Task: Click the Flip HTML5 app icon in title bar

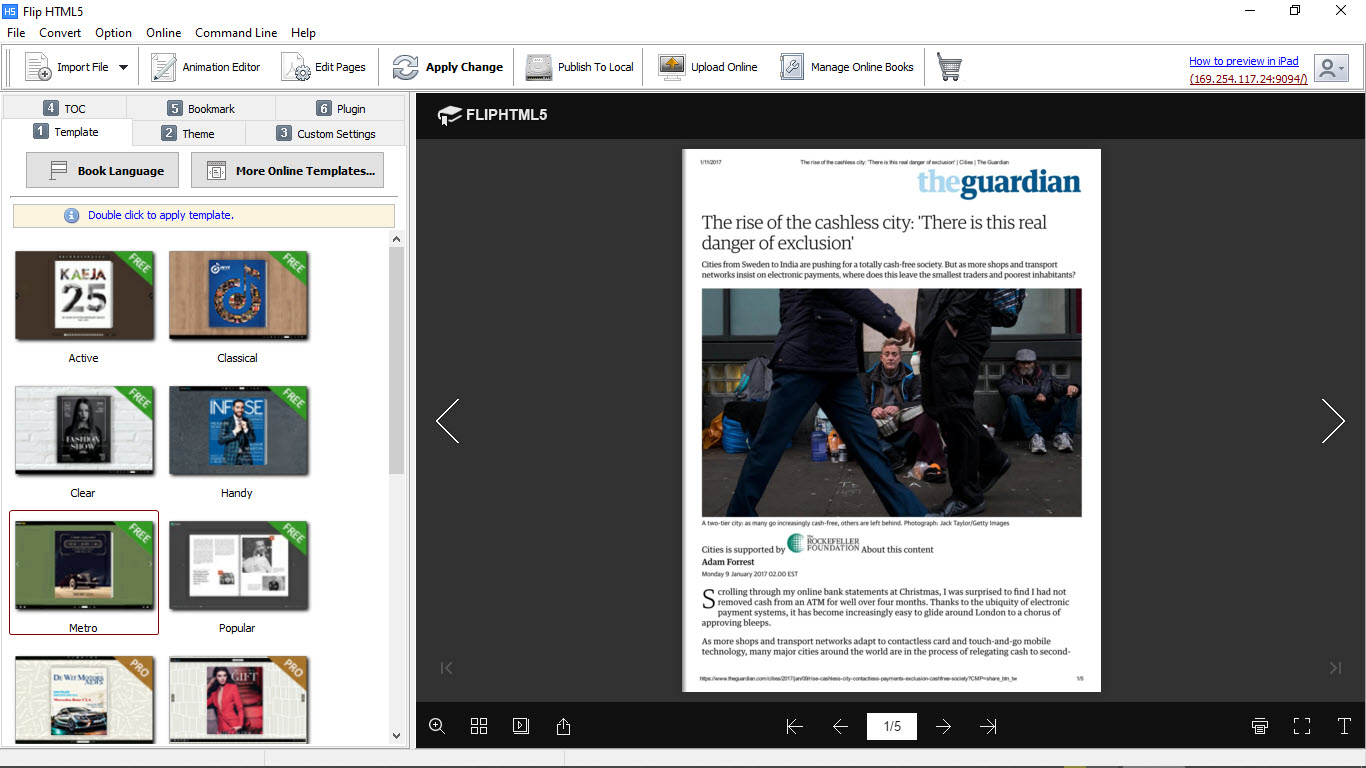Action: click(10, 10)
